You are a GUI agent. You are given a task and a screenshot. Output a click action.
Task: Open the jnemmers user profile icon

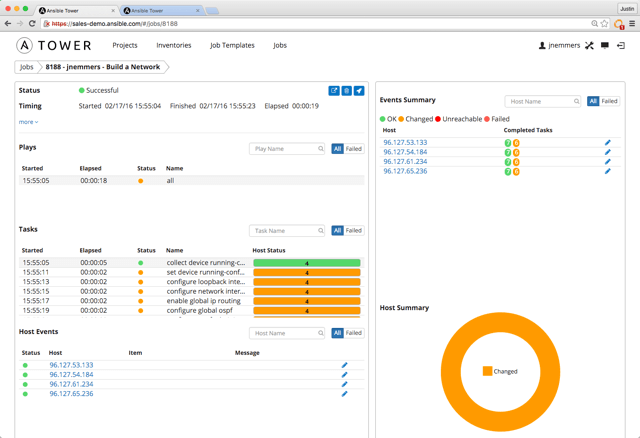pyautogui.click(x=542, y=45)
